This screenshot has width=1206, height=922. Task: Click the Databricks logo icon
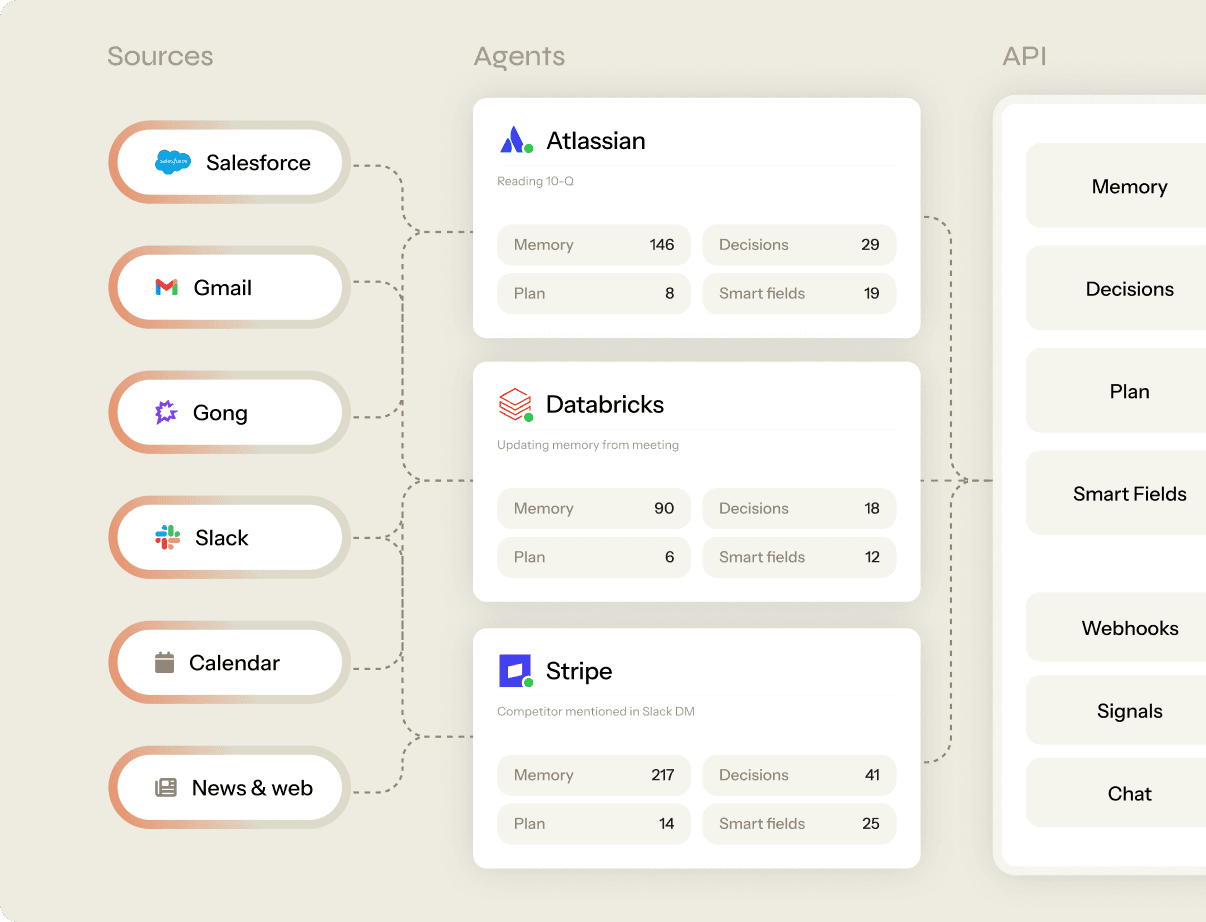pyautogui.click(x=516, y=405)
